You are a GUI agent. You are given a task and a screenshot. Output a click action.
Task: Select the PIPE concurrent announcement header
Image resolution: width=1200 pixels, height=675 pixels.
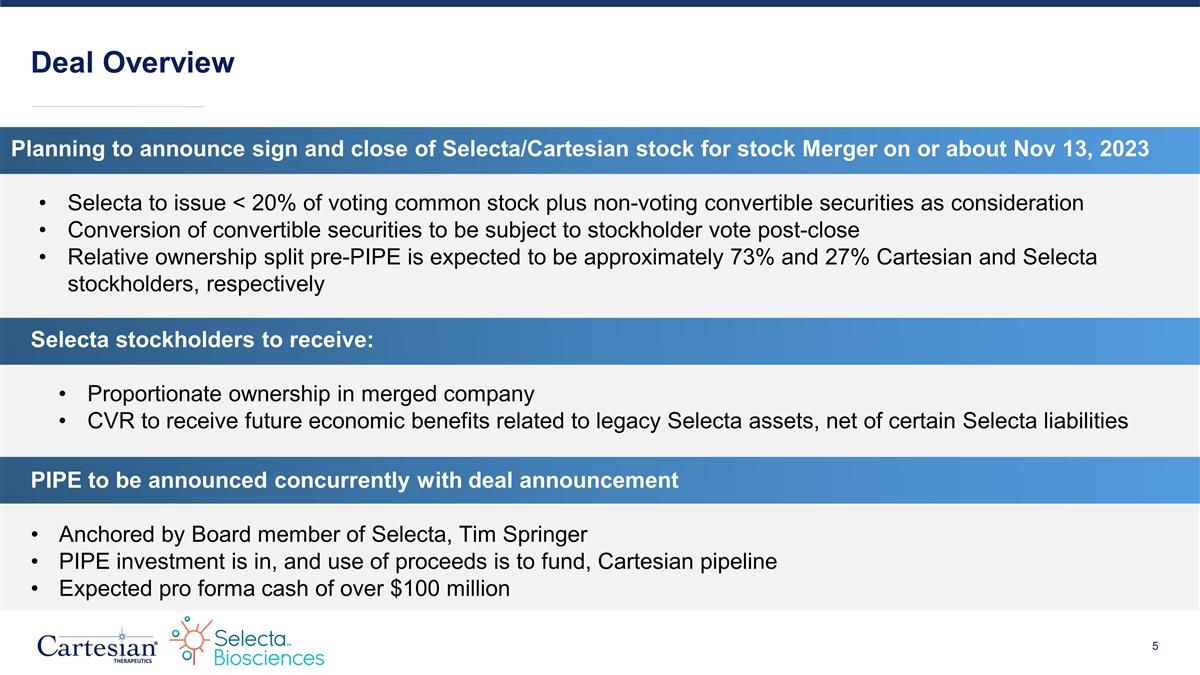[x=355, y=480]
